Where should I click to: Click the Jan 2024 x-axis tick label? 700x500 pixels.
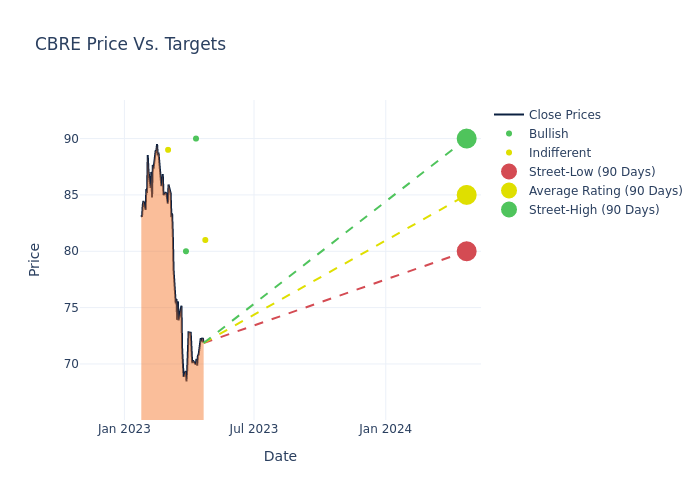(x=385, y=429)
